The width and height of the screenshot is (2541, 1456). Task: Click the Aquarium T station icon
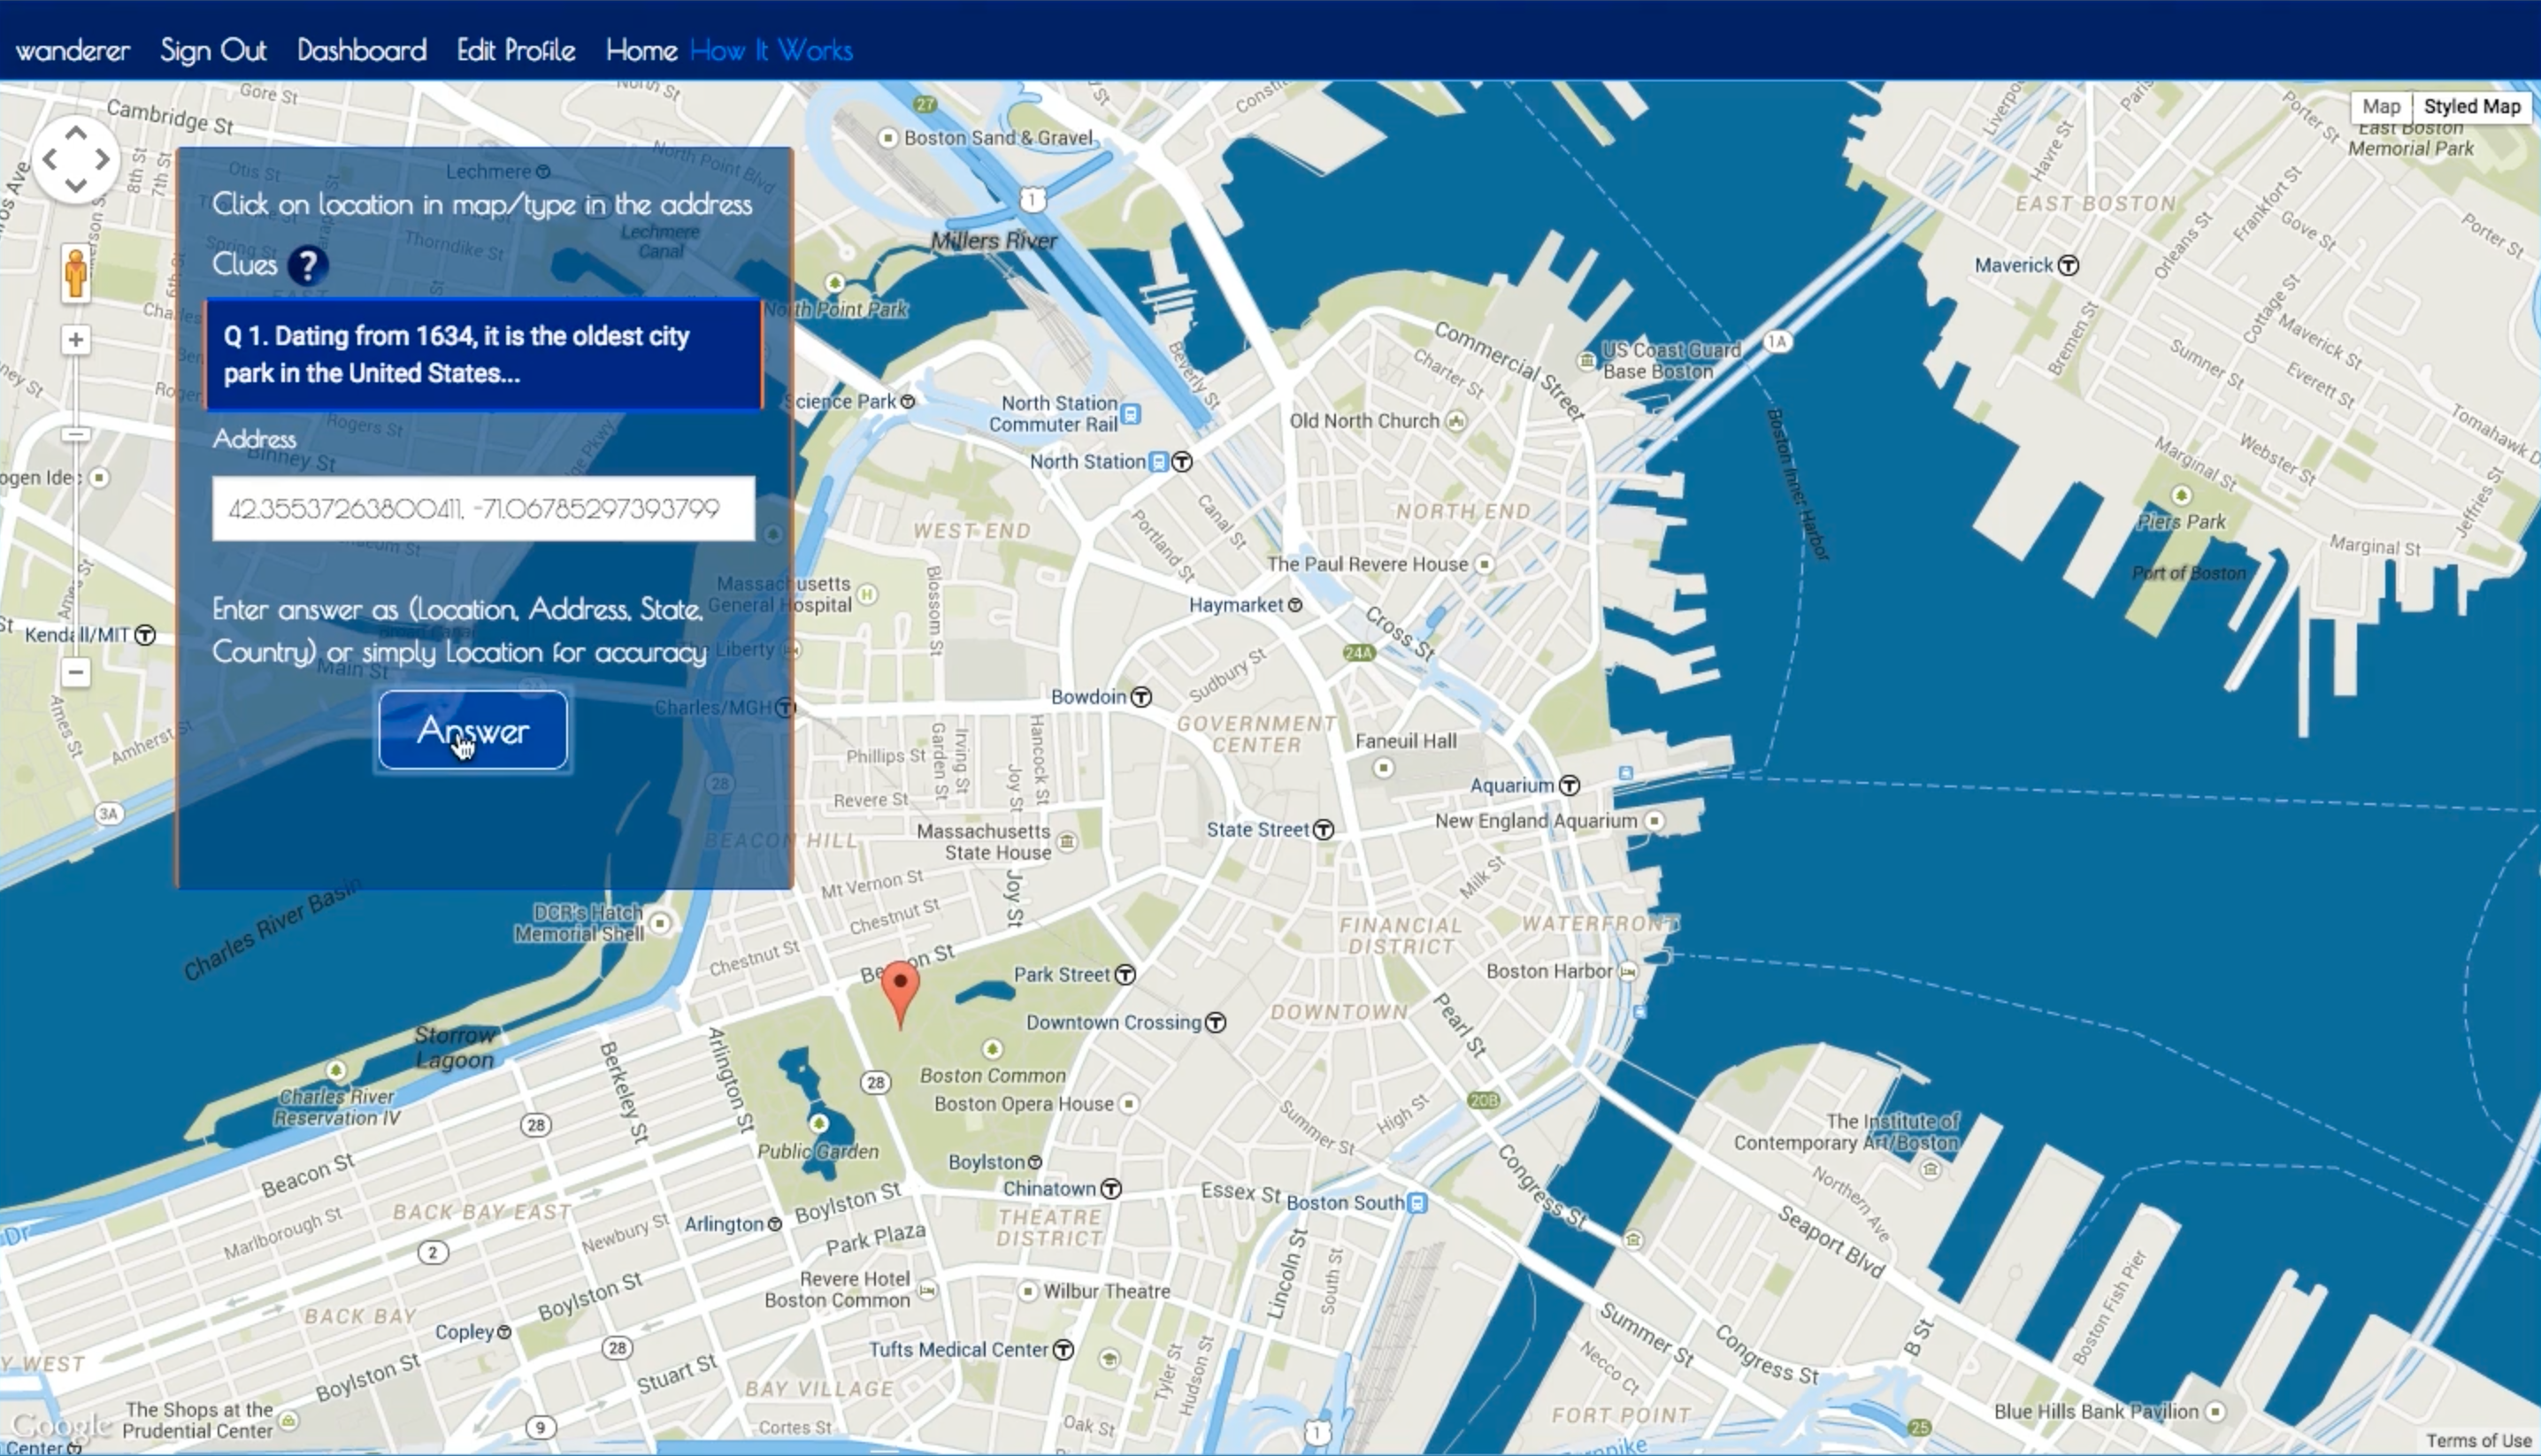tap(1570, 785)
